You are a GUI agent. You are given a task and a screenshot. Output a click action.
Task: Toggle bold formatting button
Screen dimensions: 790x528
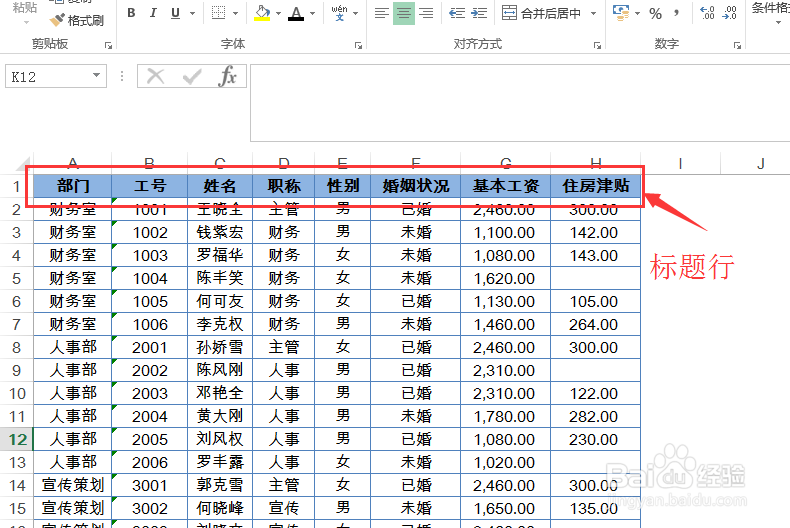(x=131, y=13)
